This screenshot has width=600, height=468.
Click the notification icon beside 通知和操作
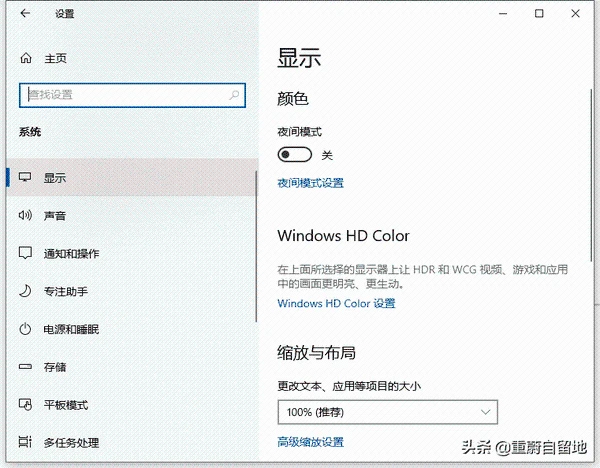click(x=25, y=253)
